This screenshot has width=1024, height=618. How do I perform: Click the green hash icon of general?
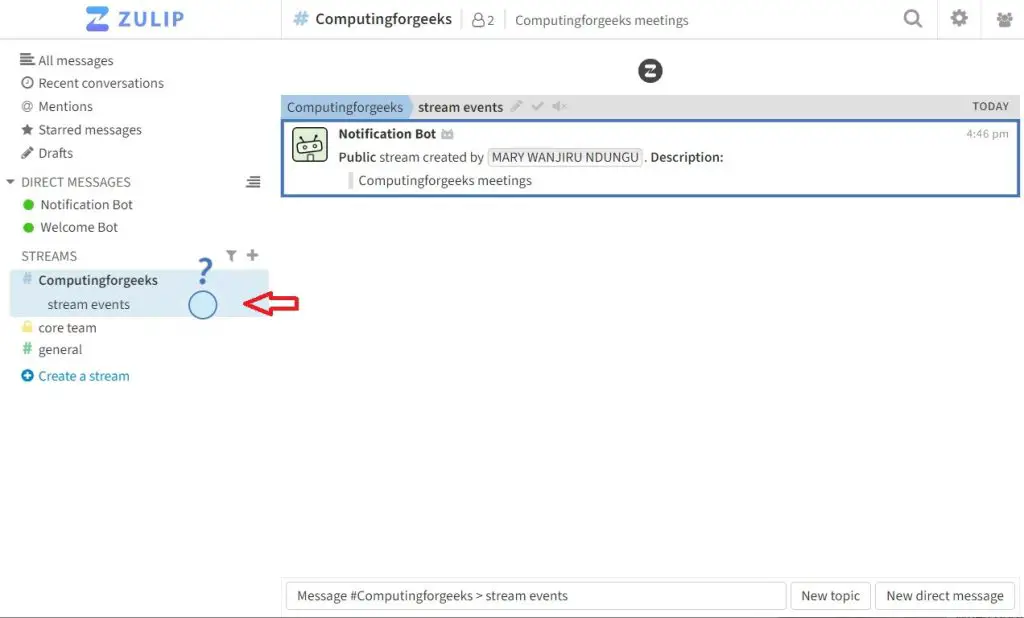[x=27, y=349]
